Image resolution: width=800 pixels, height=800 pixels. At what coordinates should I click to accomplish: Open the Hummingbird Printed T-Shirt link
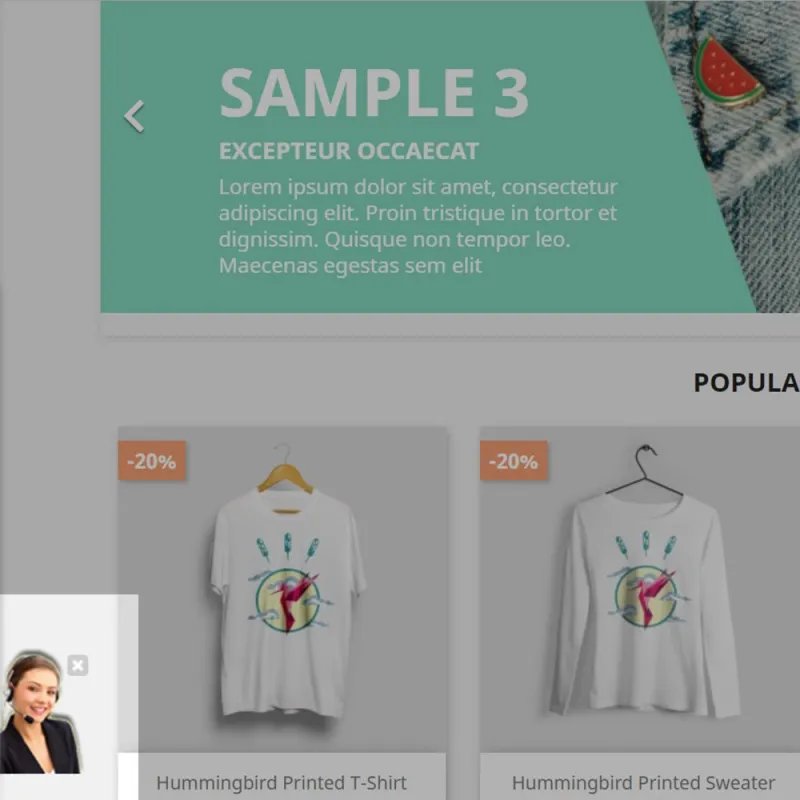[x=281, y=783]
